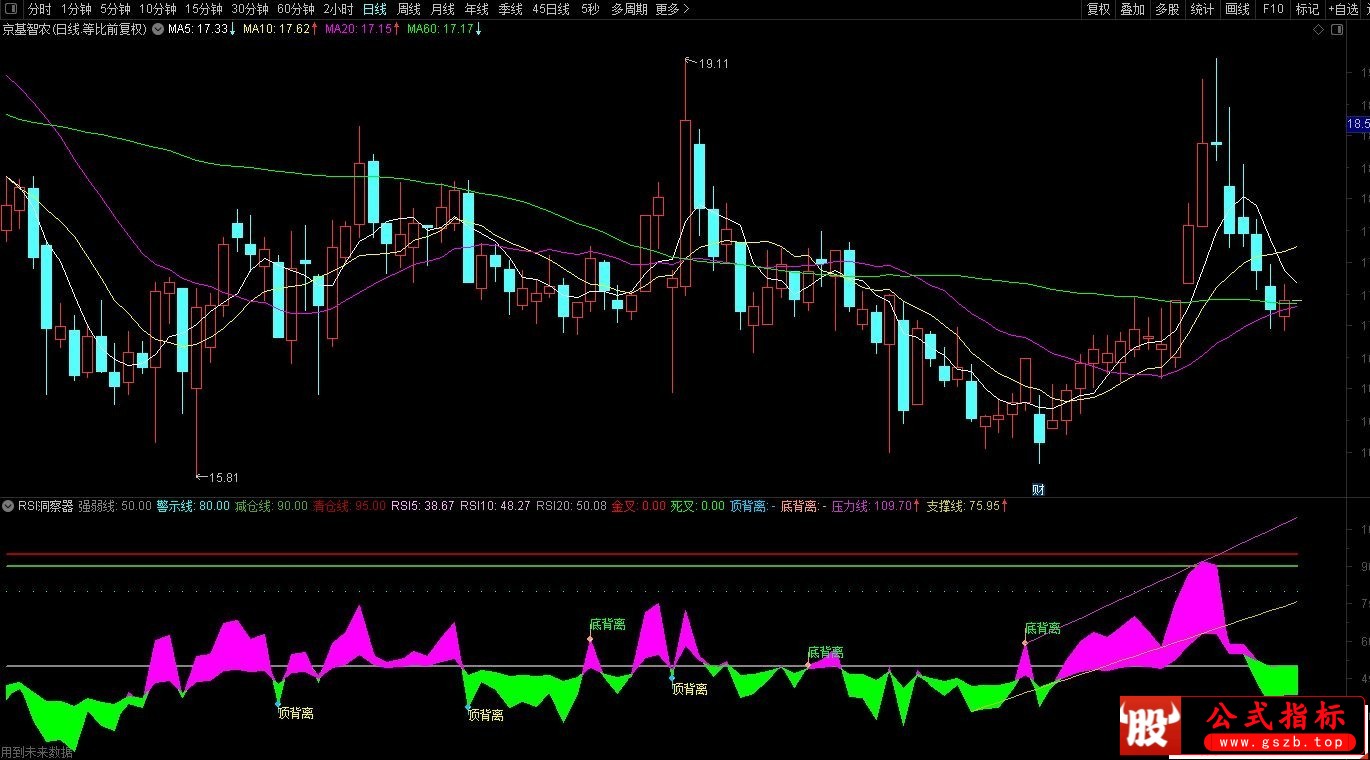Switch to 周线 weekly chart
This screenshot has height=760, width=1370.
click(x=409, y=9)
